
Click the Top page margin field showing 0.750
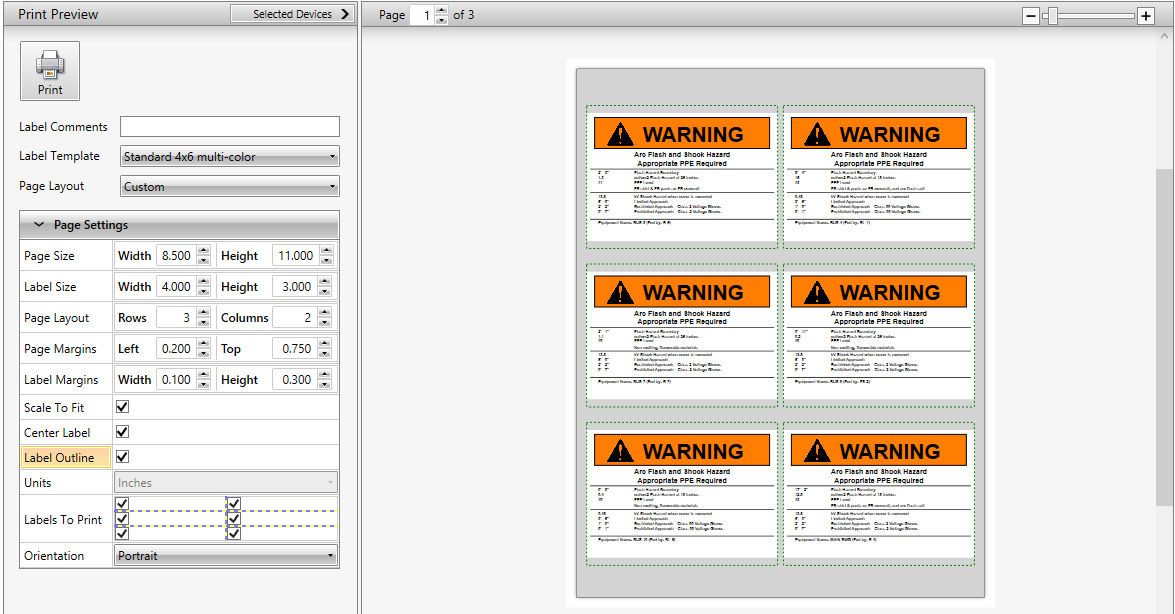[295, 349]
